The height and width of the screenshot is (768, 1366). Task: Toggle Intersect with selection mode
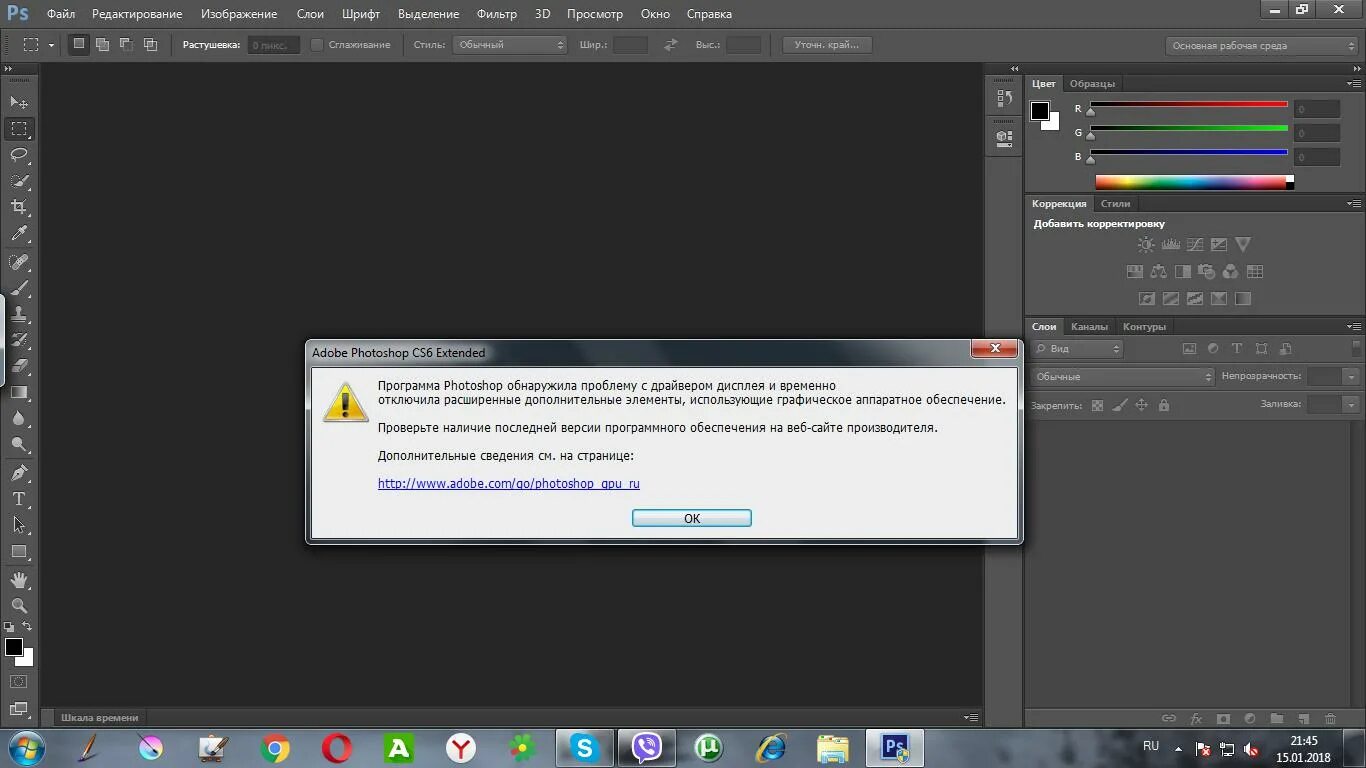pos(150,44)
